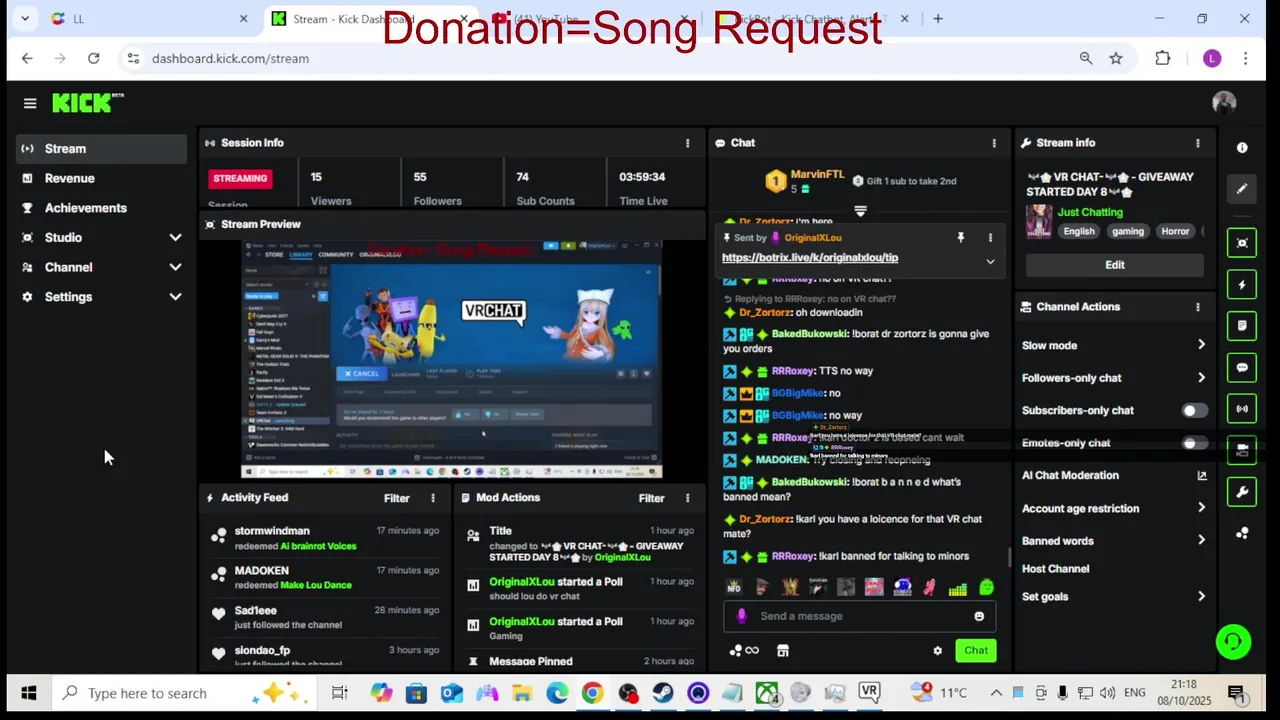Open Filter in Mod Actions

tap(651, 498)
